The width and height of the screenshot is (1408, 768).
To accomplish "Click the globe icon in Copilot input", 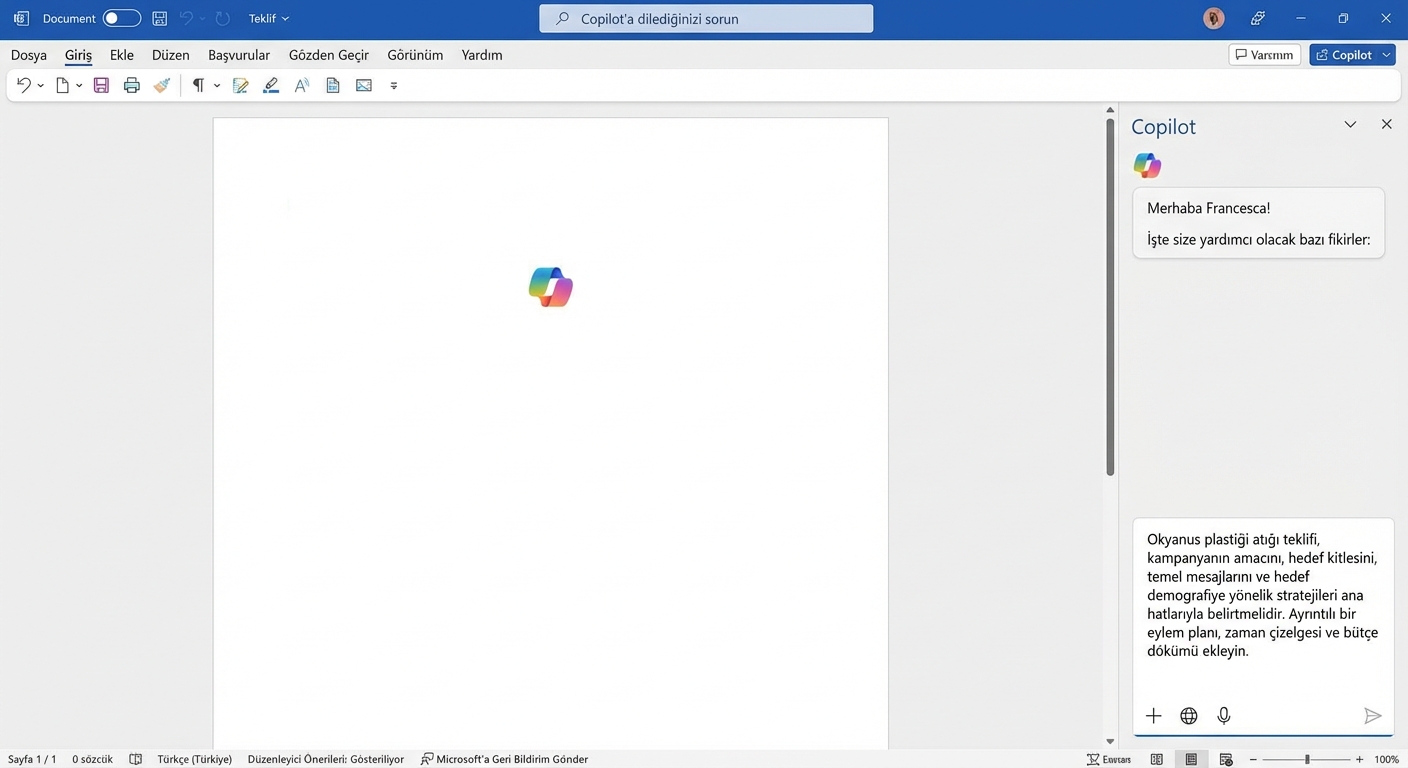I will tap(1188, 715).
